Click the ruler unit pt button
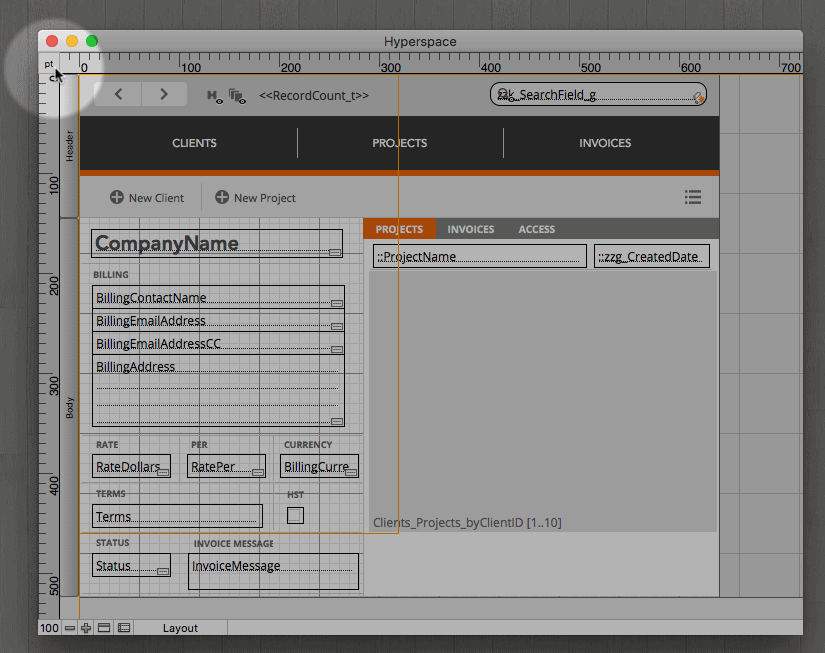 pyautogui.click(x=49, y=64)
